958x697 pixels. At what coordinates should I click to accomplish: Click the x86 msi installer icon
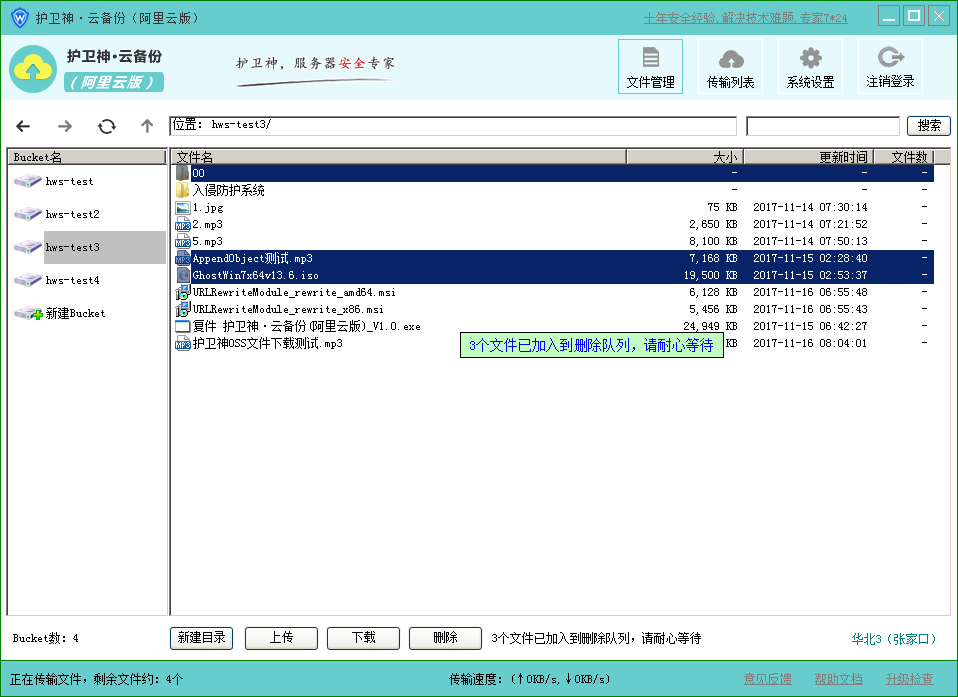tap(182, 310)
